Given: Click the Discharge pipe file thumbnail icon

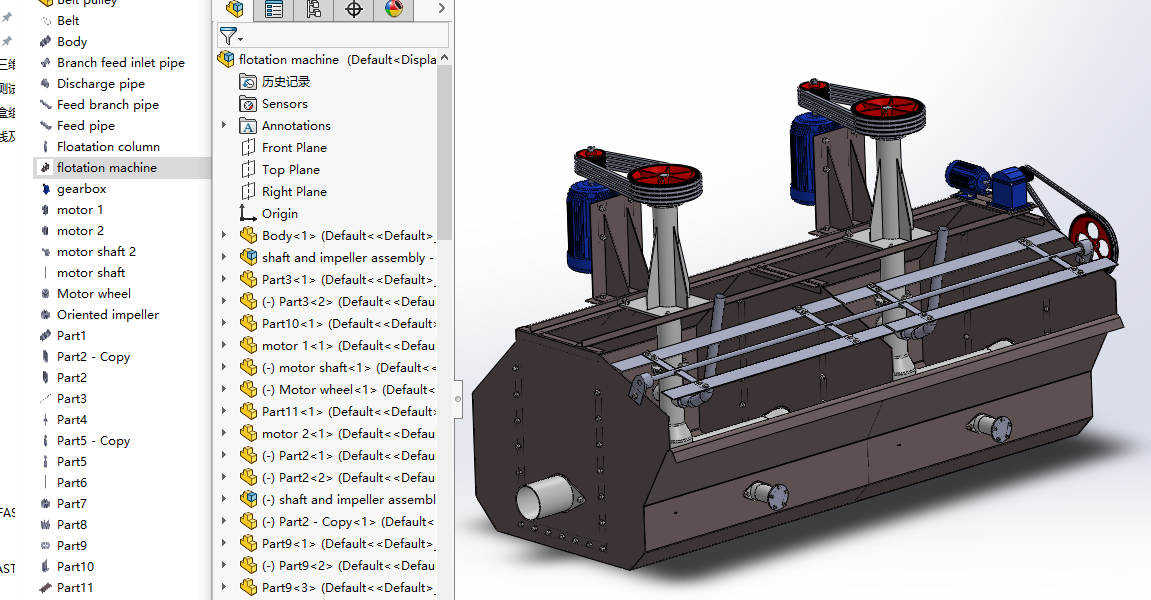Looking at the screenshot, I should pyautogui.click(x=45, y=84).
